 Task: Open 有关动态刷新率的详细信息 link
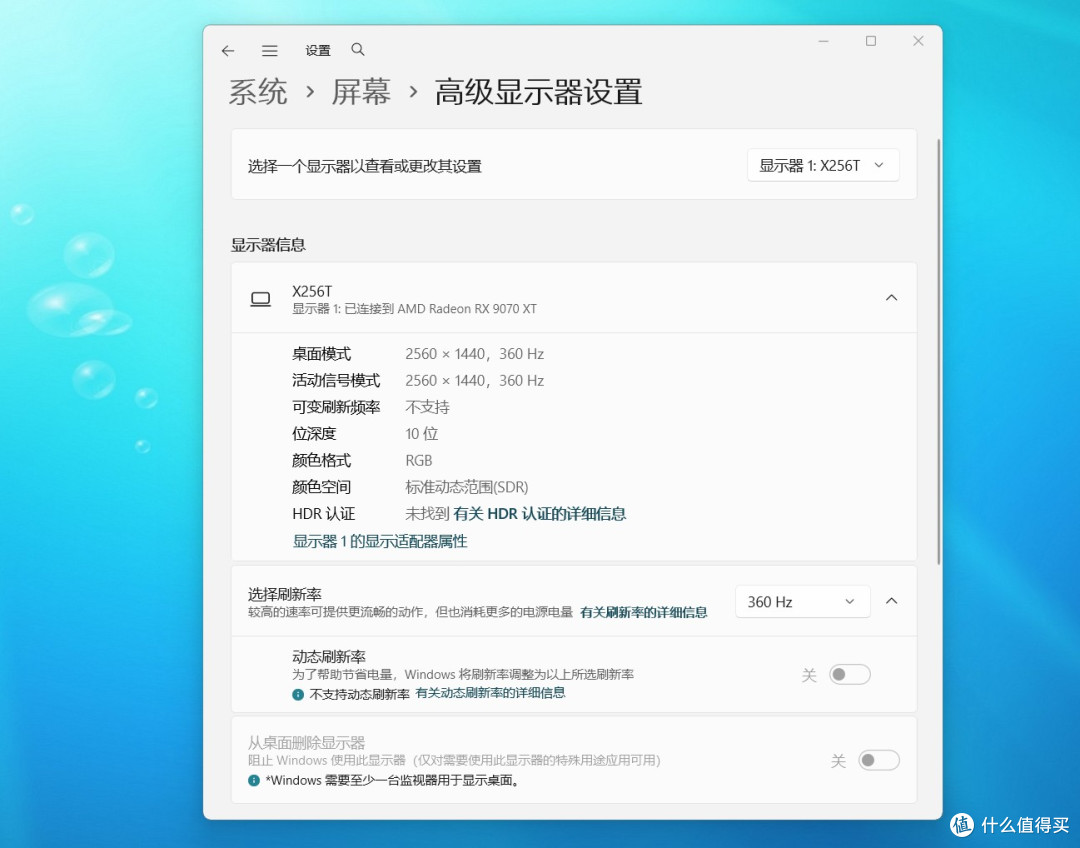[x=490, y=693]
